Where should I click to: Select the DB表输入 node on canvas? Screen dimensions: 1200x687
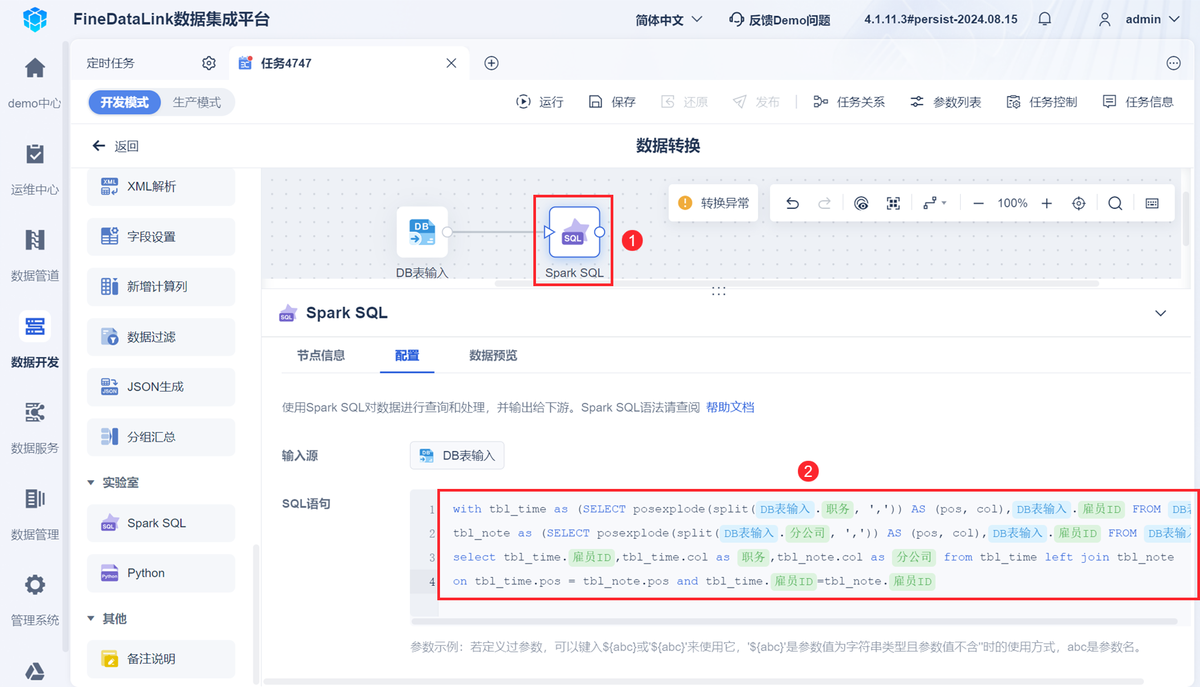click(x=422, y=232)
